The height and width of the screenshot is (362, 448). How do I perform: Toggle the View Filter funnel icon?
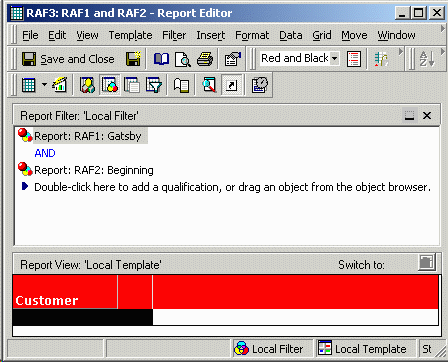(x=154, y=85)
